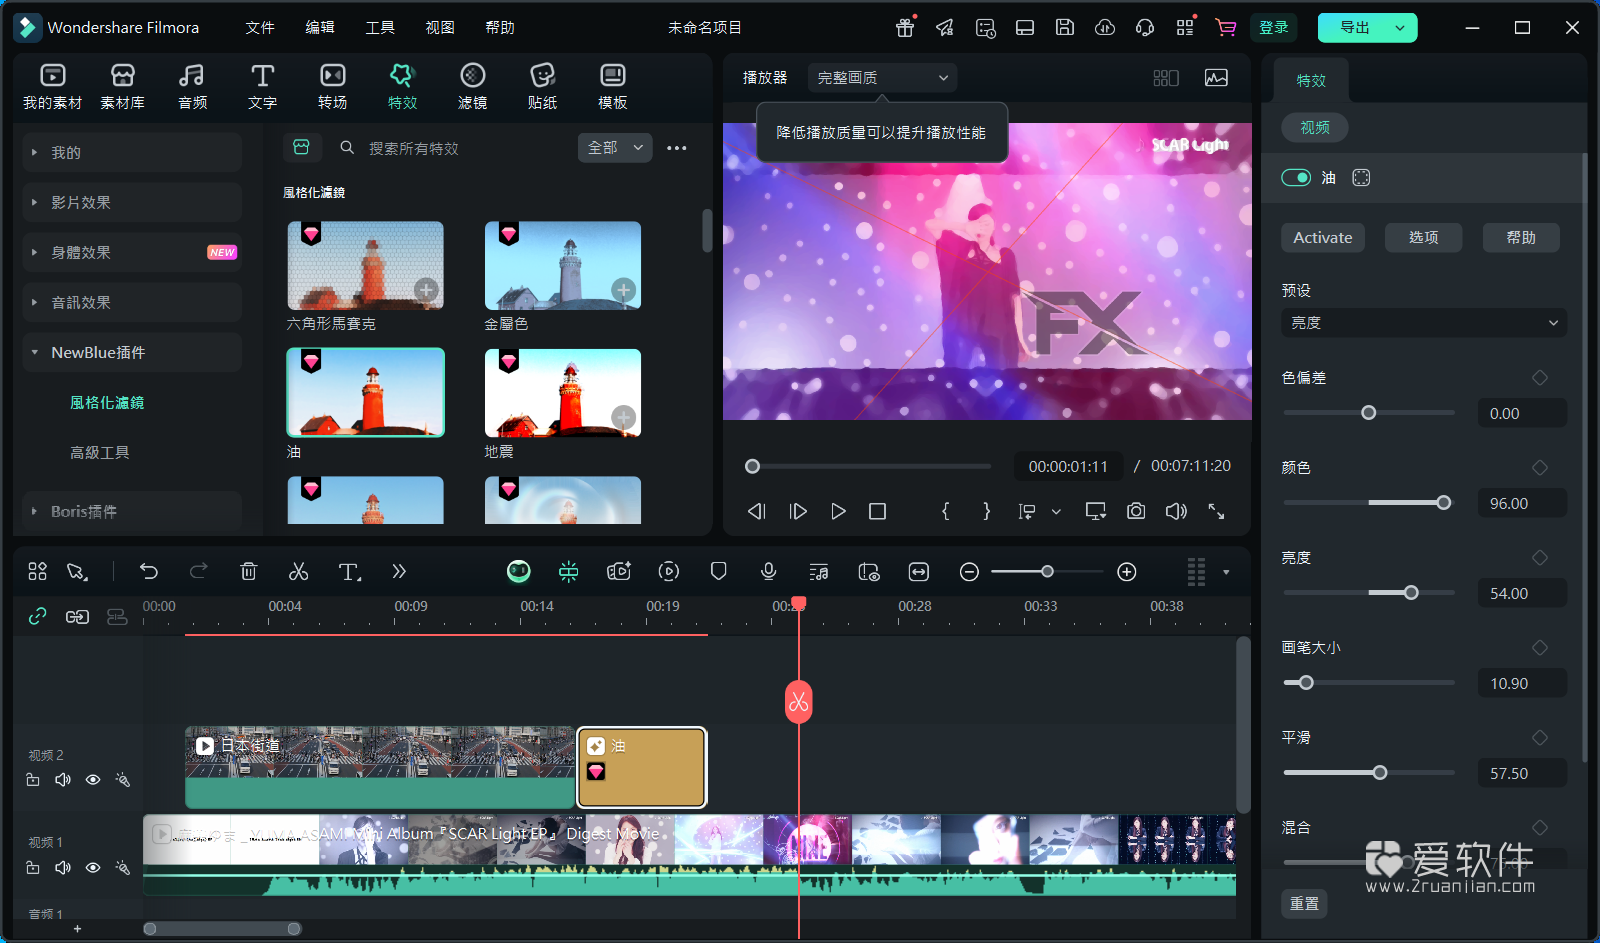Screen dimensions: 1600x943
Task: Open the 预设 亮度 preset dropdown
Action: (1424, 323)
